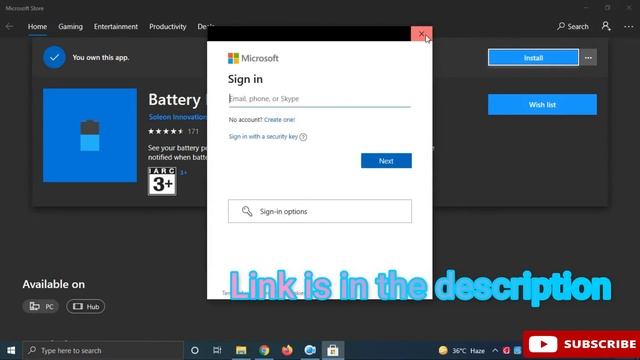Open Sign-in options
This screenshot has height=360, width=640.
coord(320,211)
